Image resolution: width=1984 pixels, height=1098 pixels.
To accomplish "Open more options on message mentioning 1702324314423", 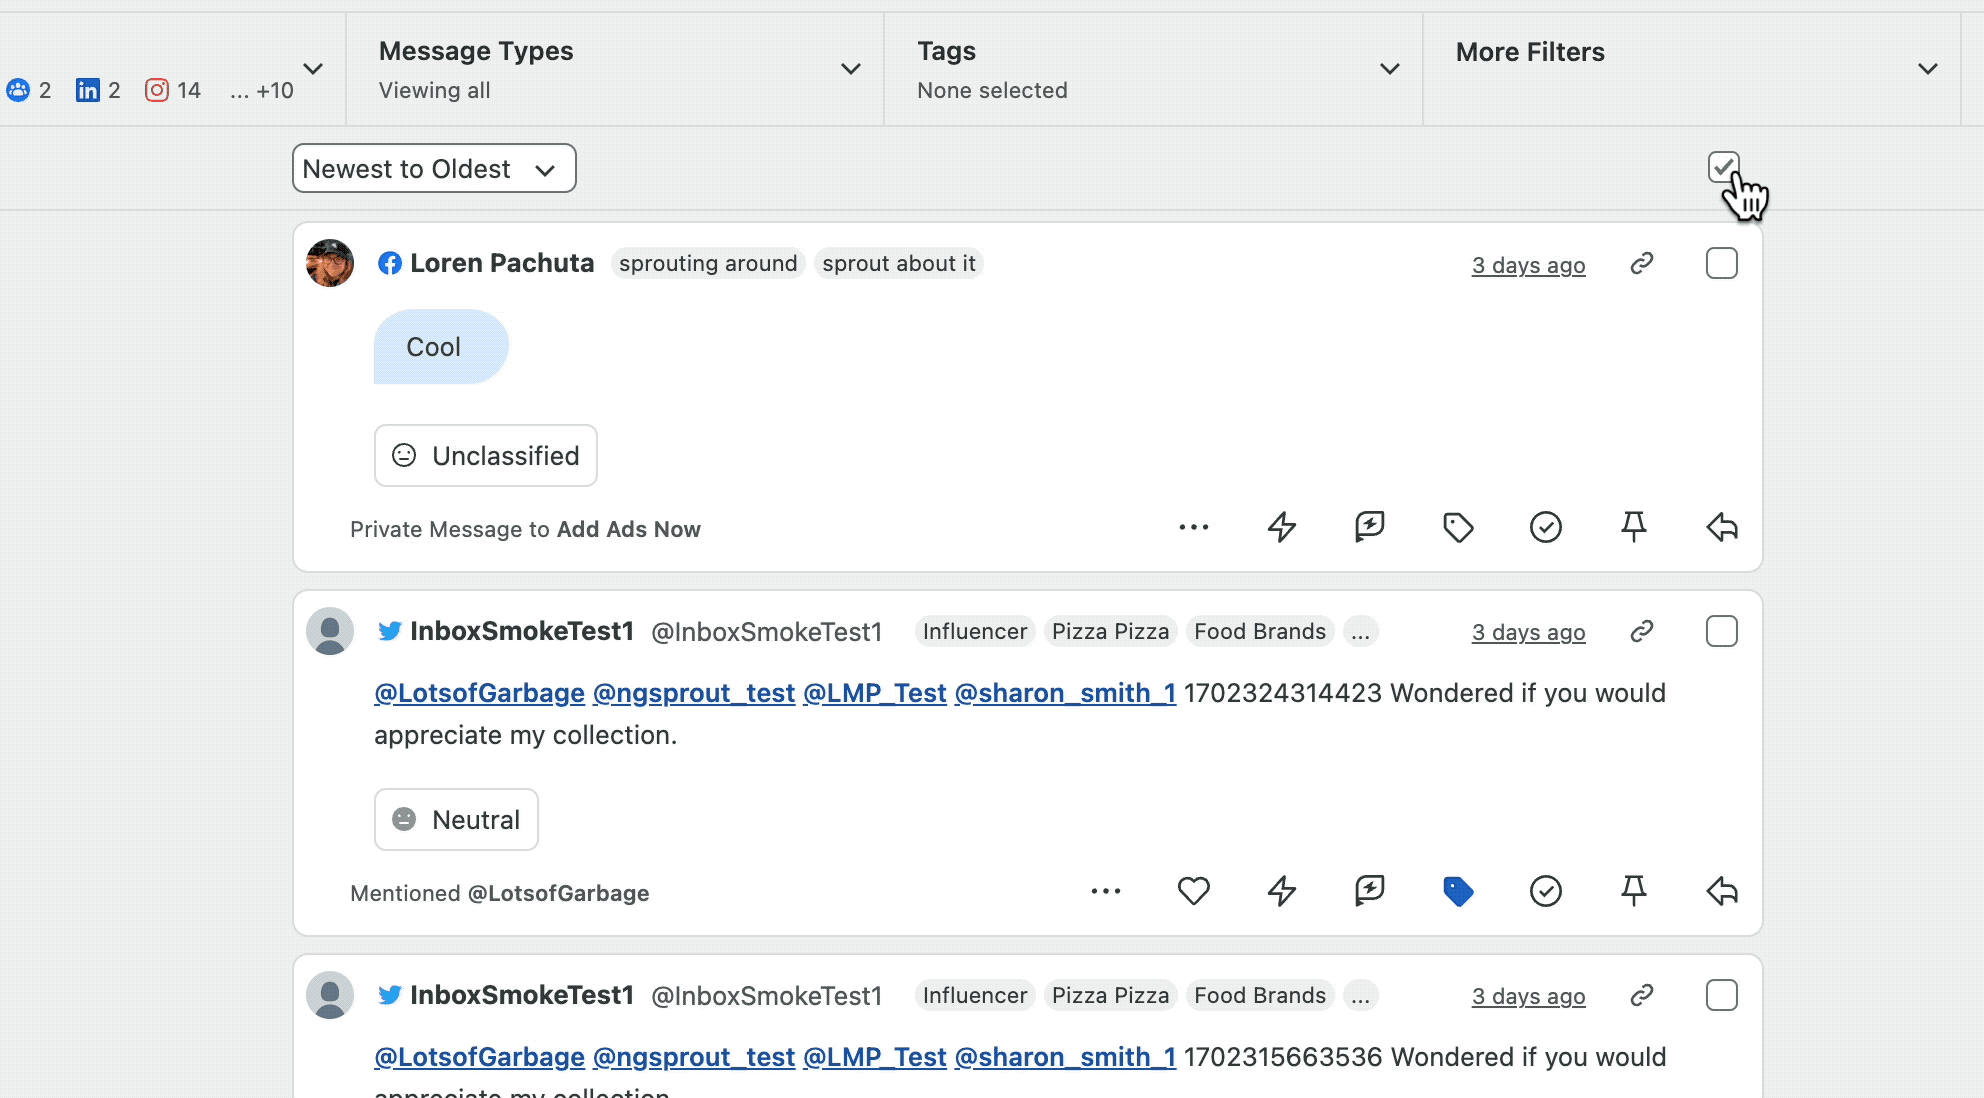I will [x=1106, y=891].
